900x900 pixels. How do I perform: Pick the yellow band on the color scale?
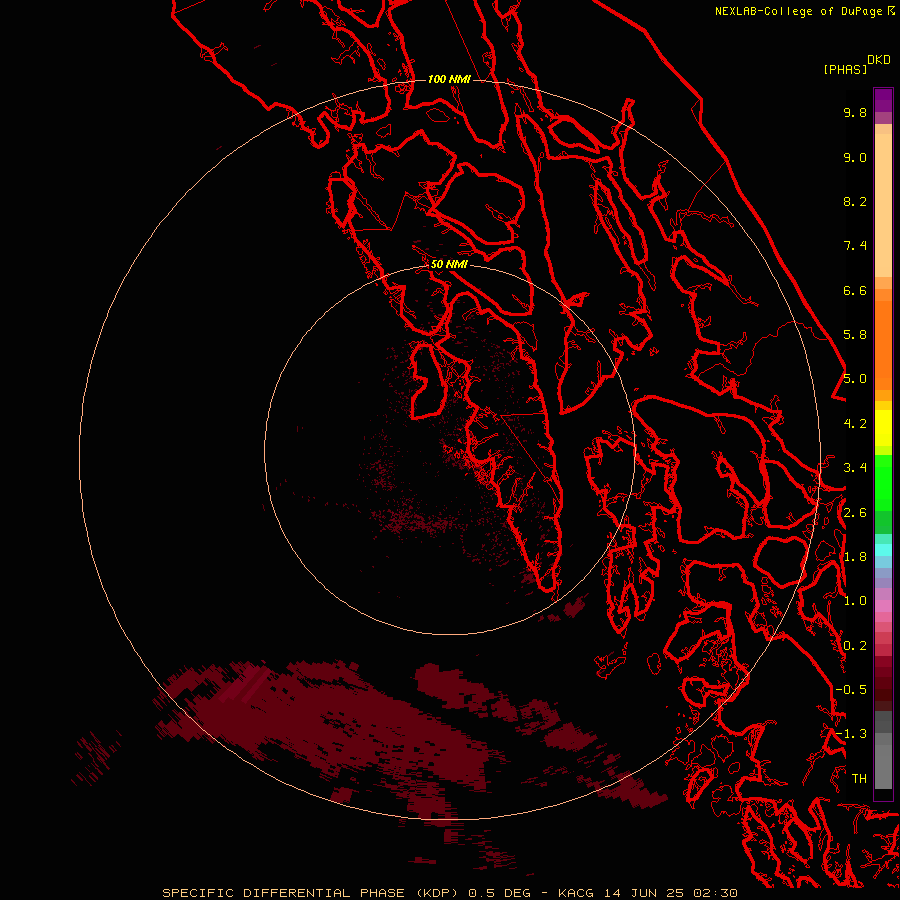click(883, 428)
